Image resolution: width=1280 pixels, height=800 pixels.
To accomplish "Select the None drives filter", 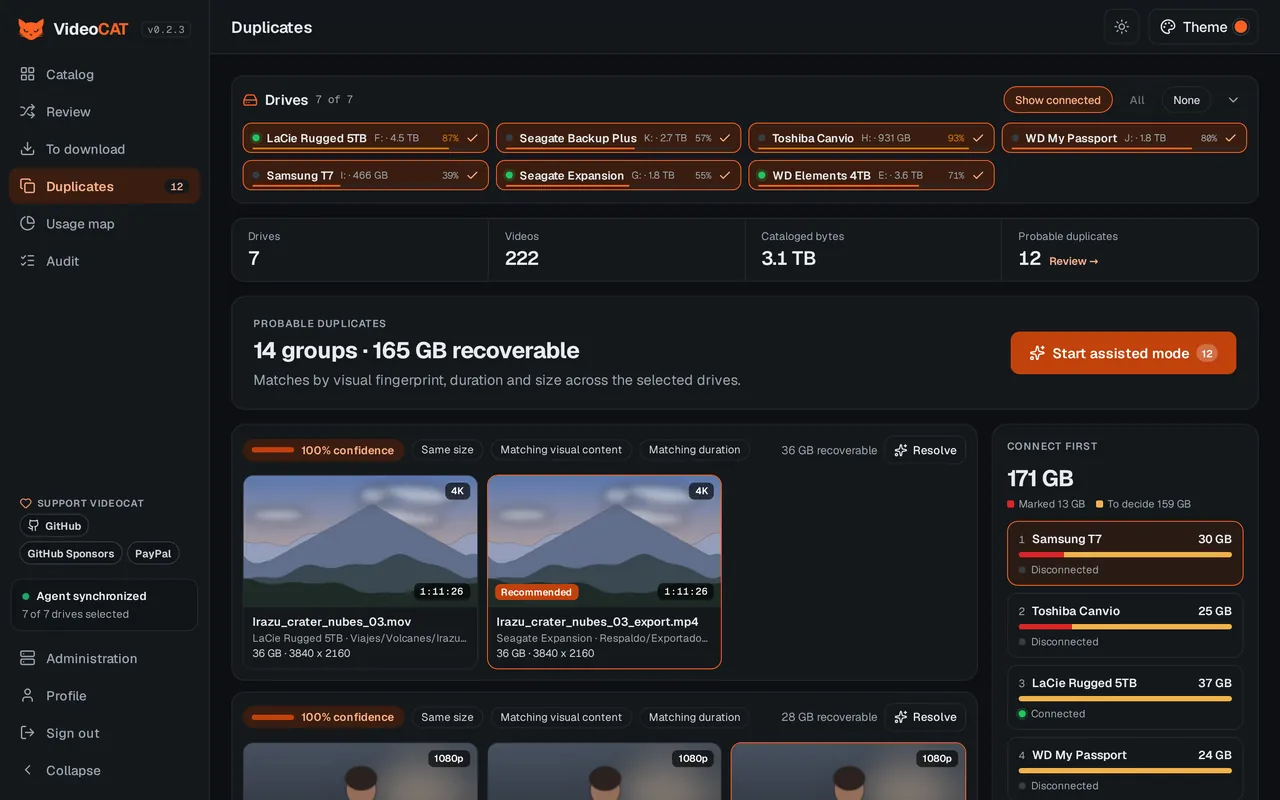I will [1186, 100].
